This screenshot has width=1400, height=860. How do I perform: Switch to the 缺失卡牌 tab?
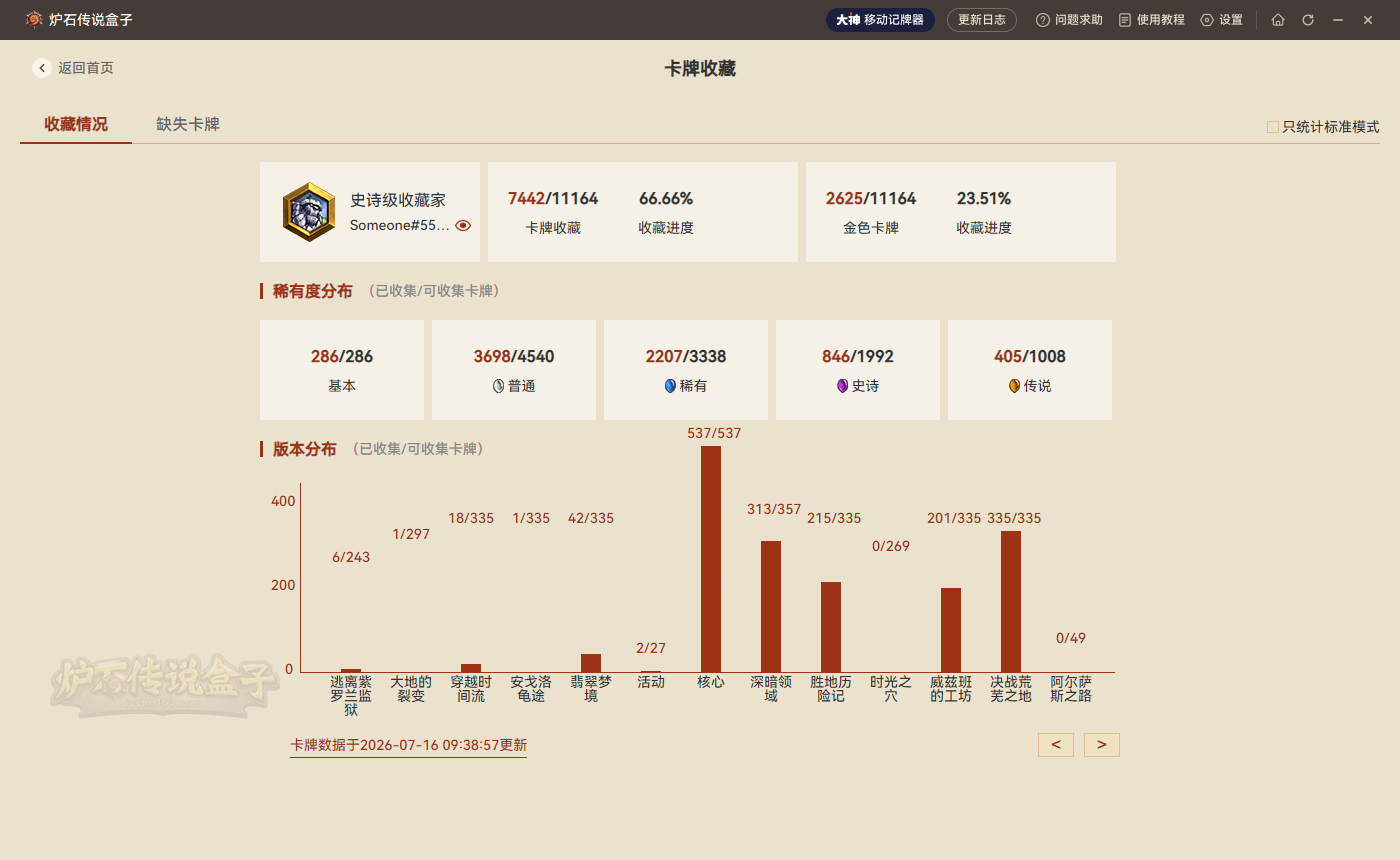point(188,125)
